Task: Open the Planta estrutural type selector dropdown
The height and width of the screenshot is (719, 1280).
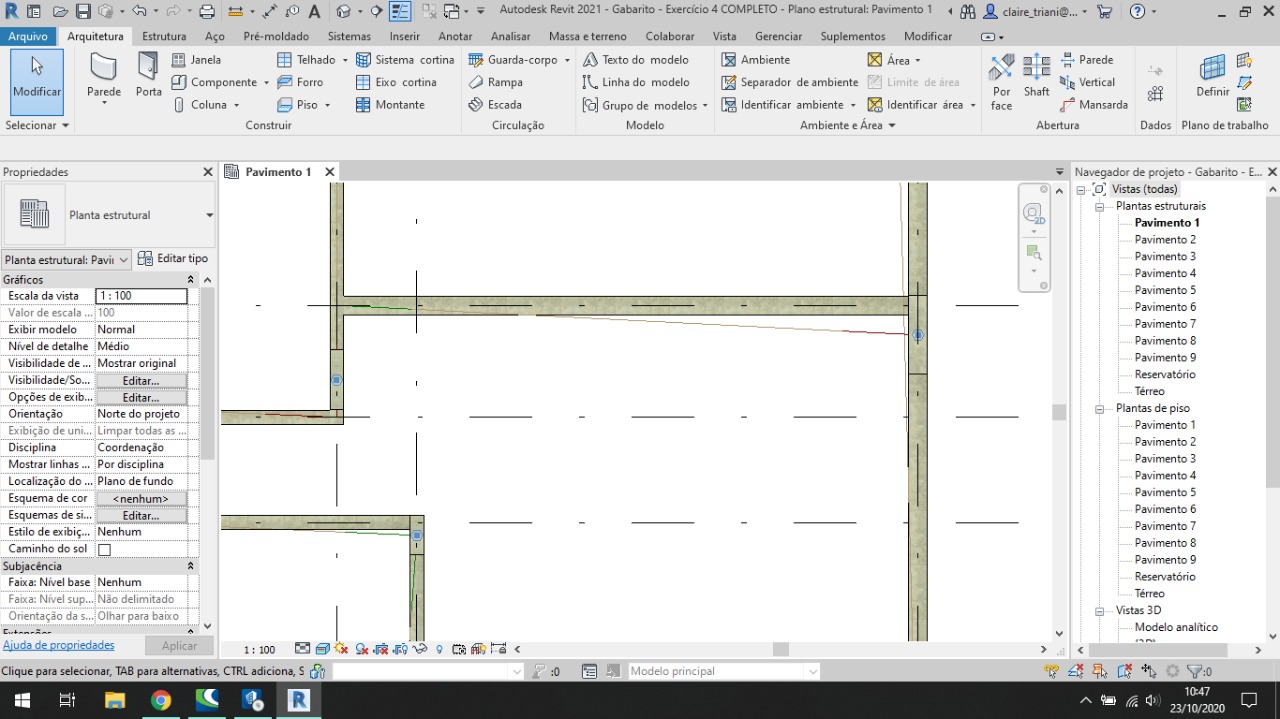Action: click(209, 215)
